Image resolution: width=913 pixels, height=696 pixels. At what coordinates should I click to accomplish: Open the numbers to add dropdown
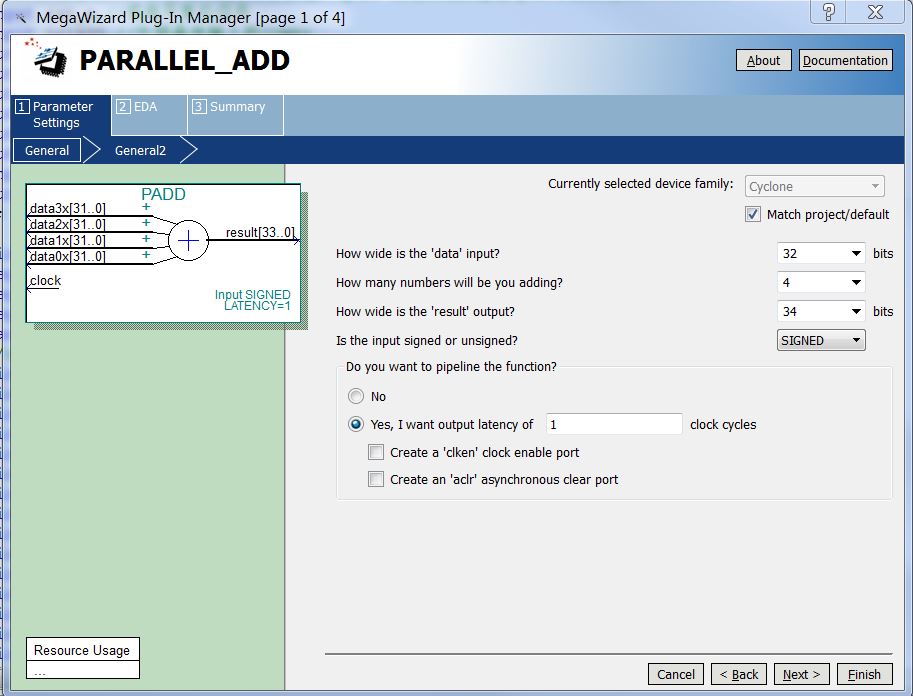tap(821, 282)
